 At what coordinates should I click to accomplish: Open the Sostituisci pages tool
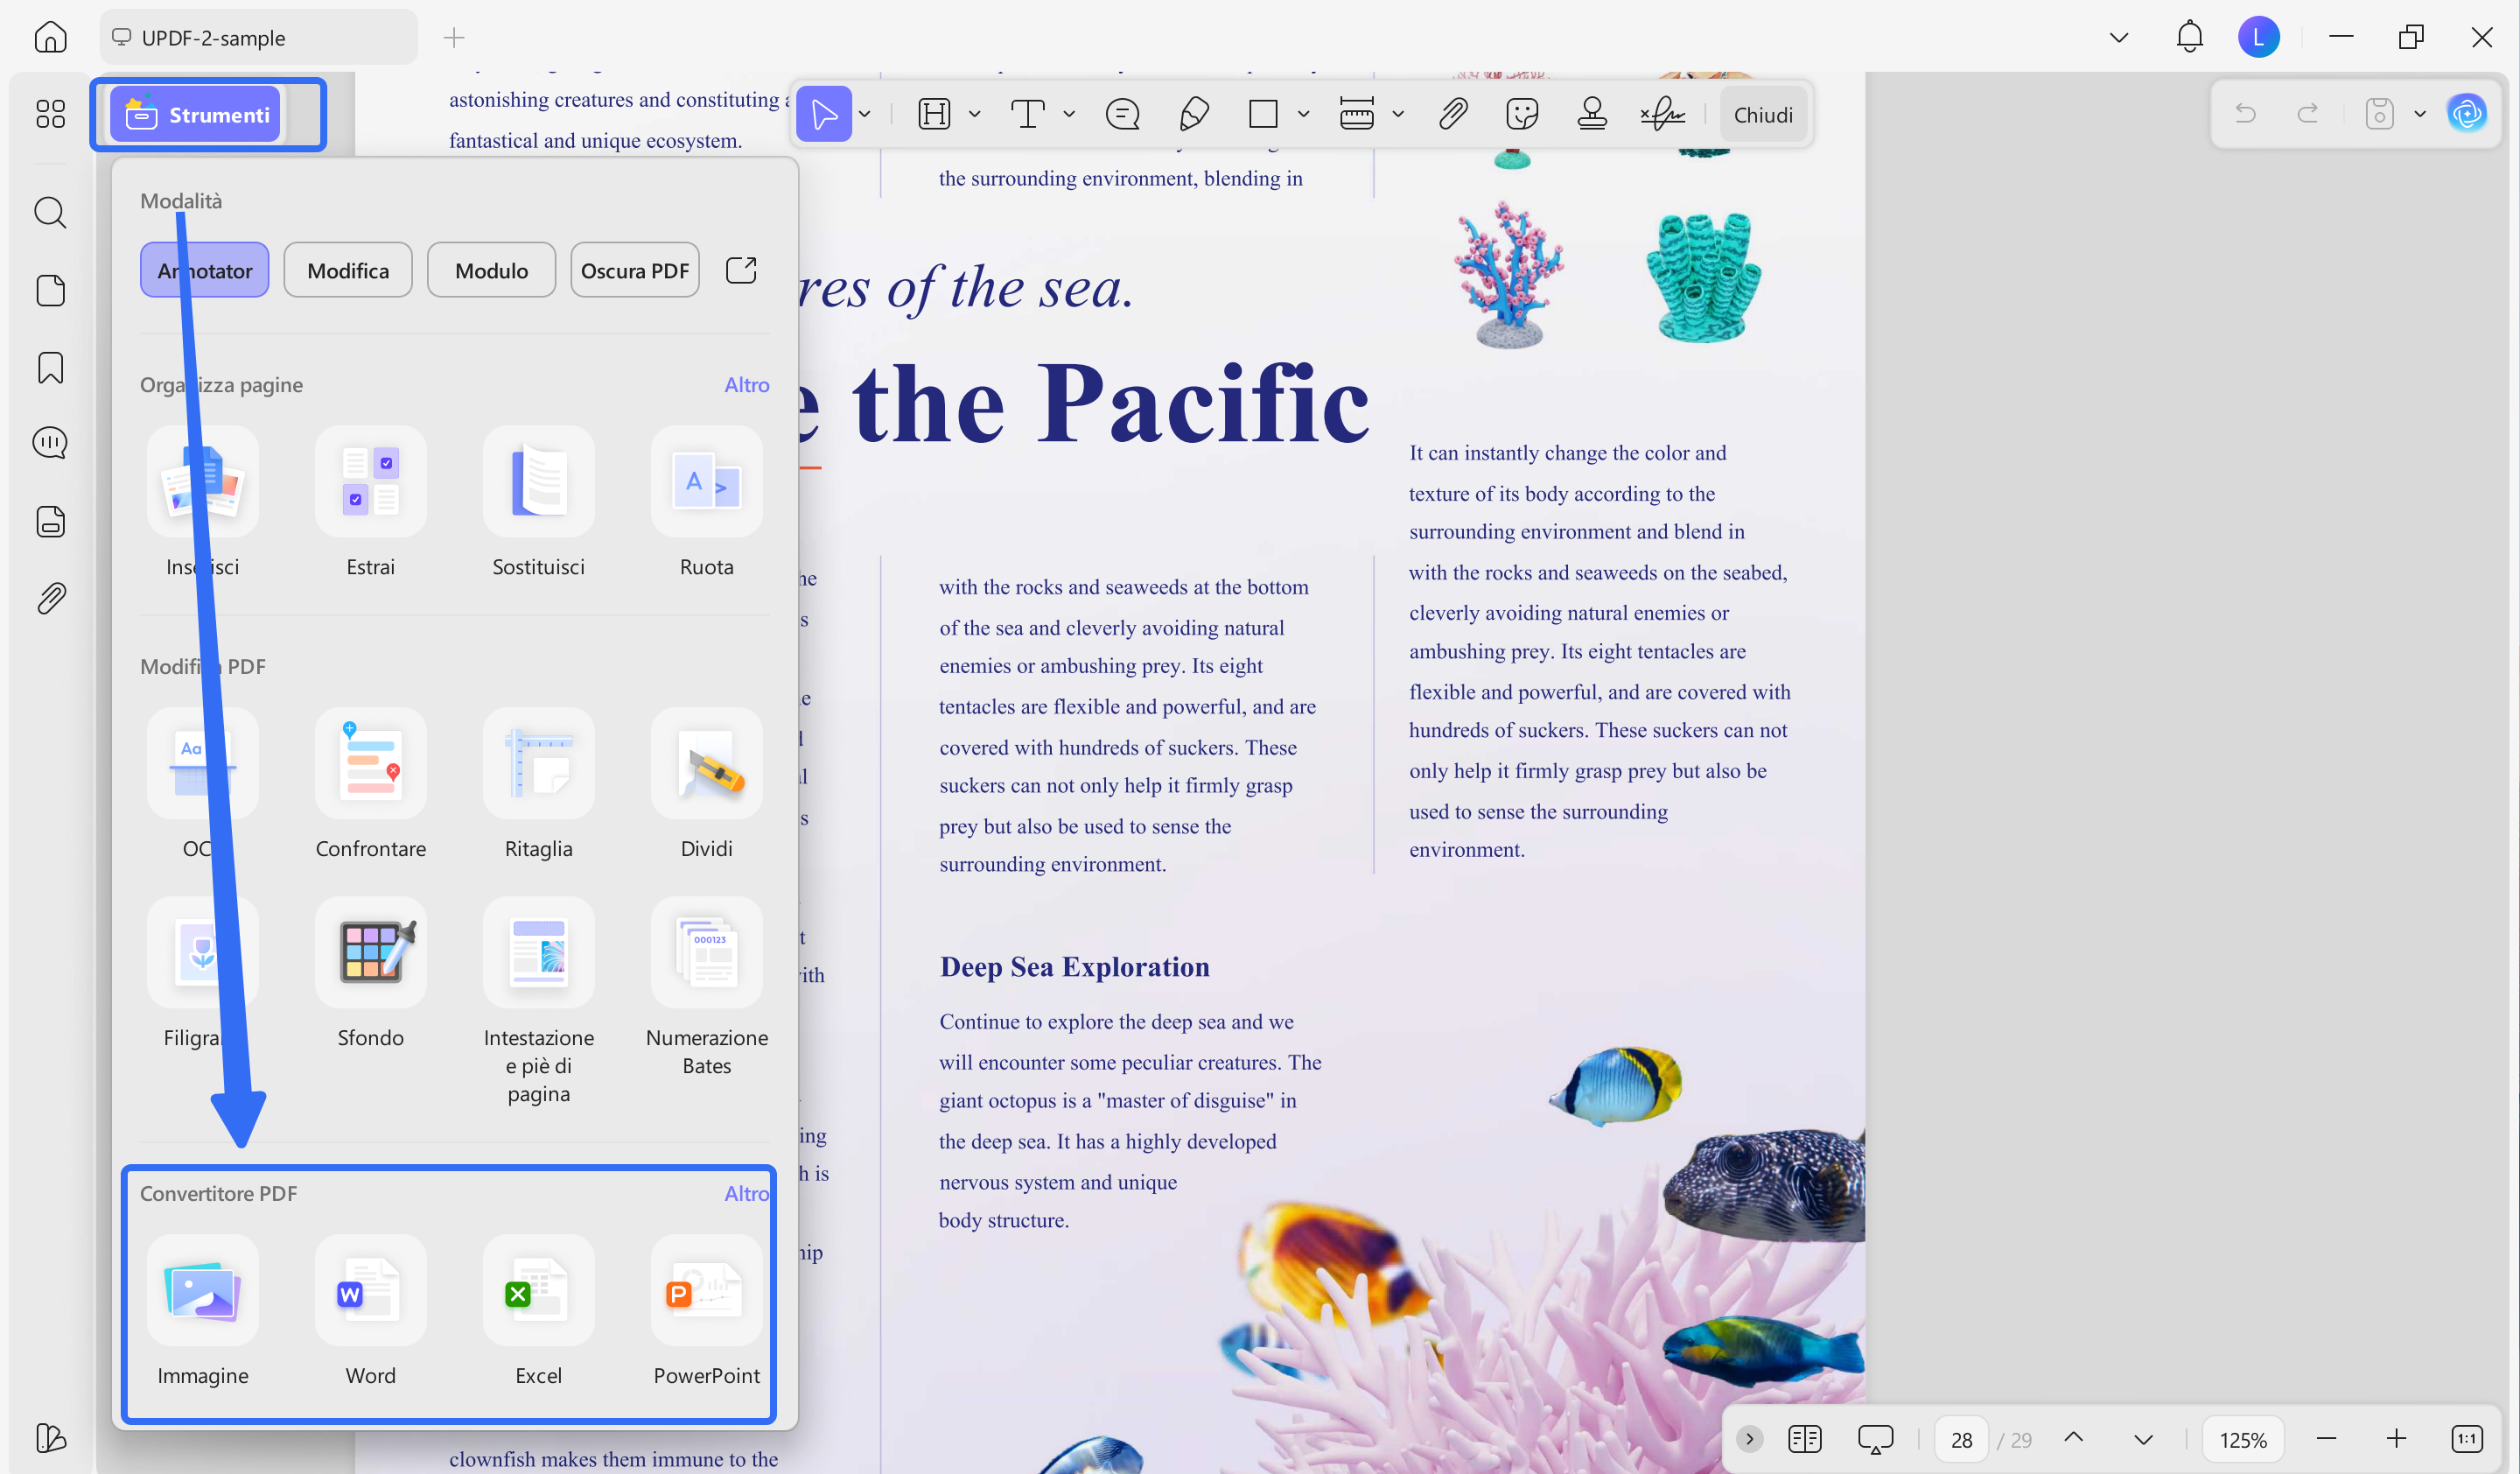click(x=539, y=503)
